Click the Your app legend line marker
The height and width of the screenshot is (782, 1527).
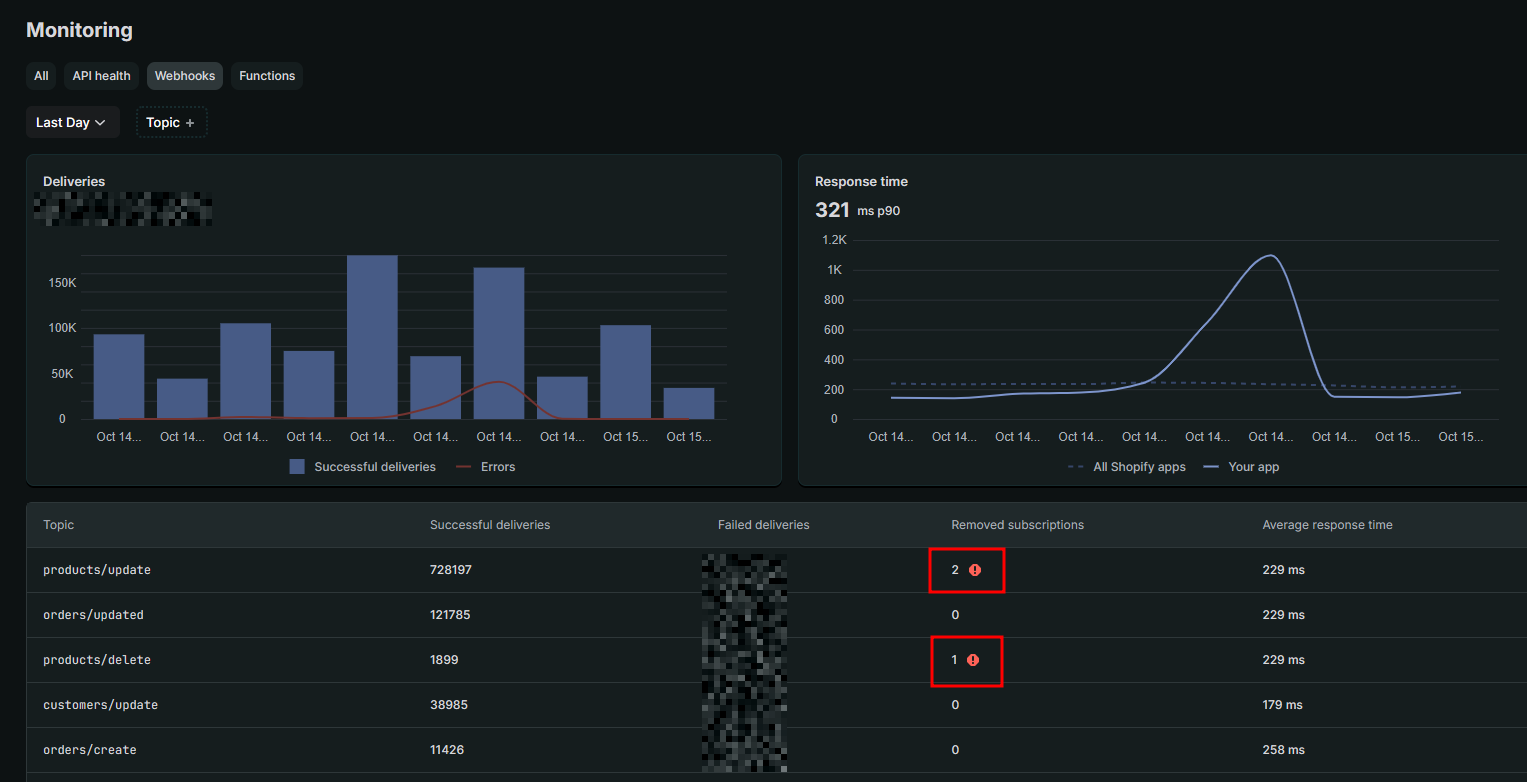1211,467
